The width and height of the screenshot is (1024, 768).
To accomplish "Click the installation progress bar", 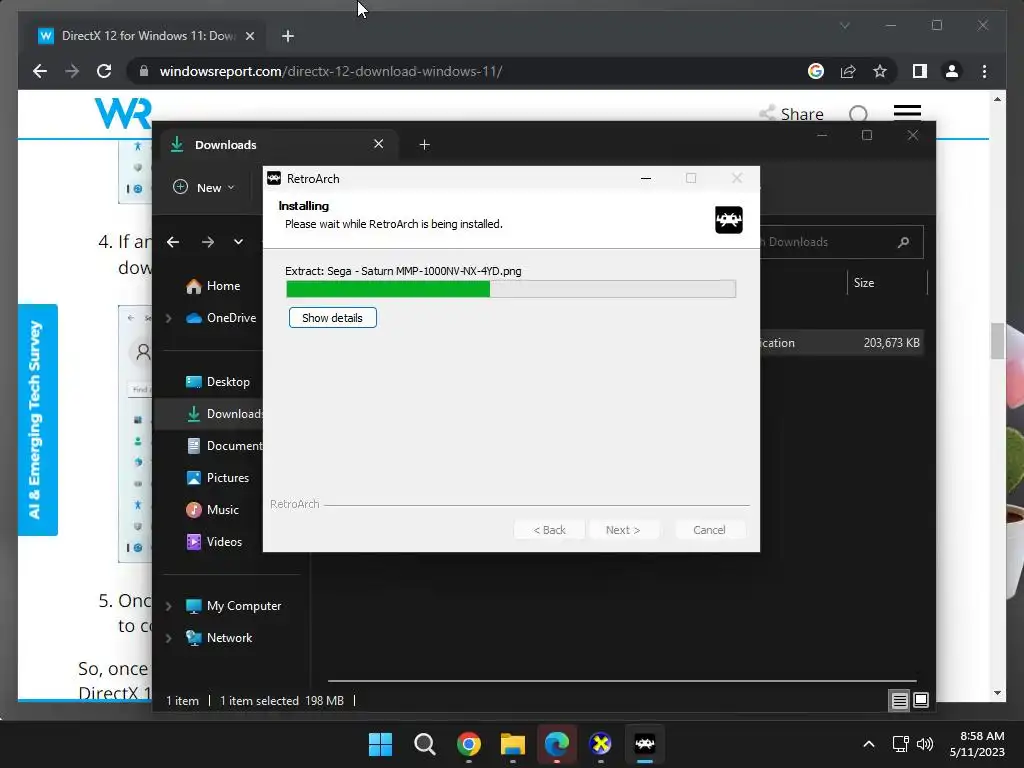I will pyautogui.click(x=511, y=289).
